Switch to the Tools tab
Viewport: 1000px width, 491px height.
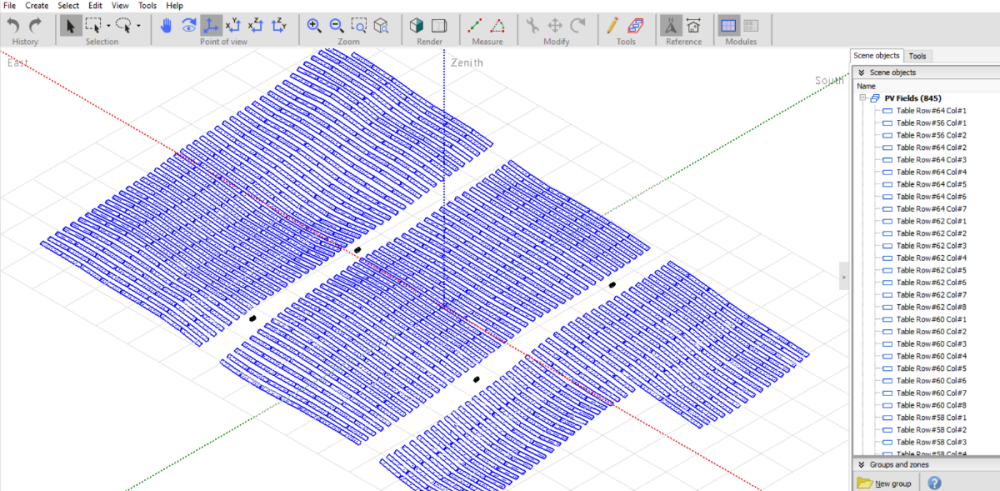(917, 56)
